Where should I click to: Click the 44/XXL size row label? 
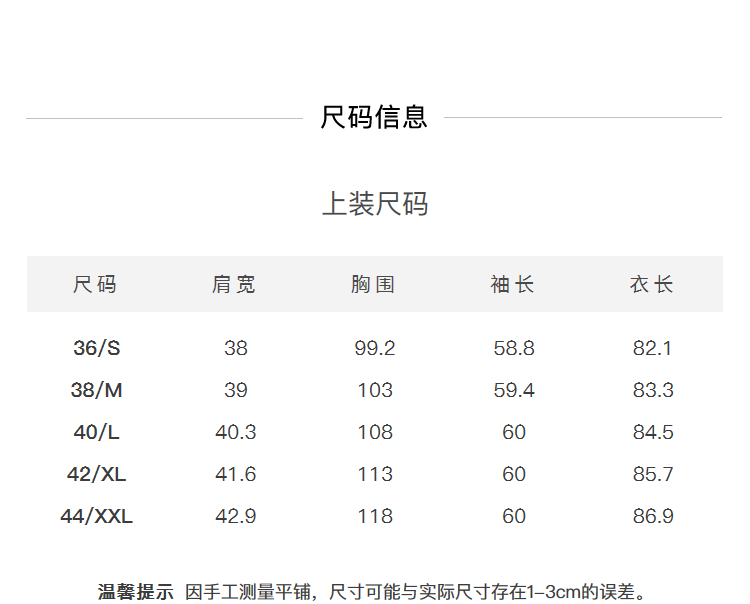tap(96, 516)
